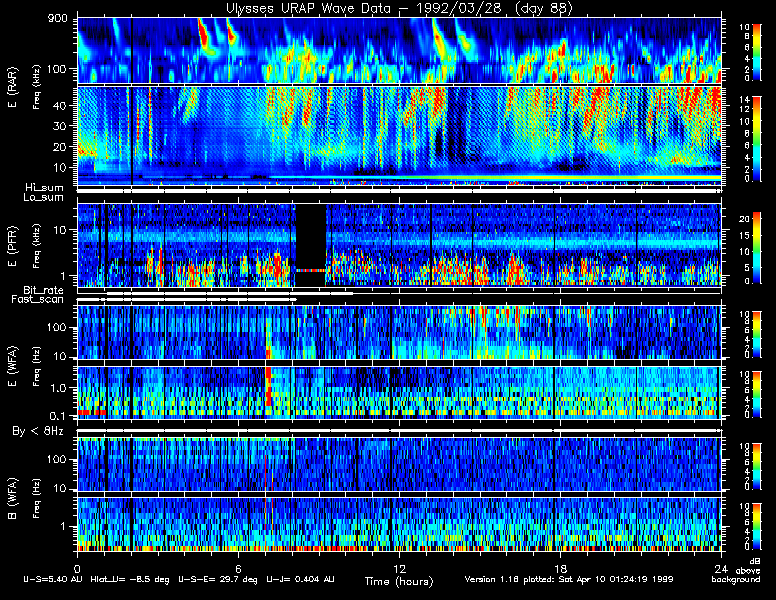Viewport: 776px width, 600px height.
Task: Click the 'Lo_sum' label
Action: pos(43,198)
